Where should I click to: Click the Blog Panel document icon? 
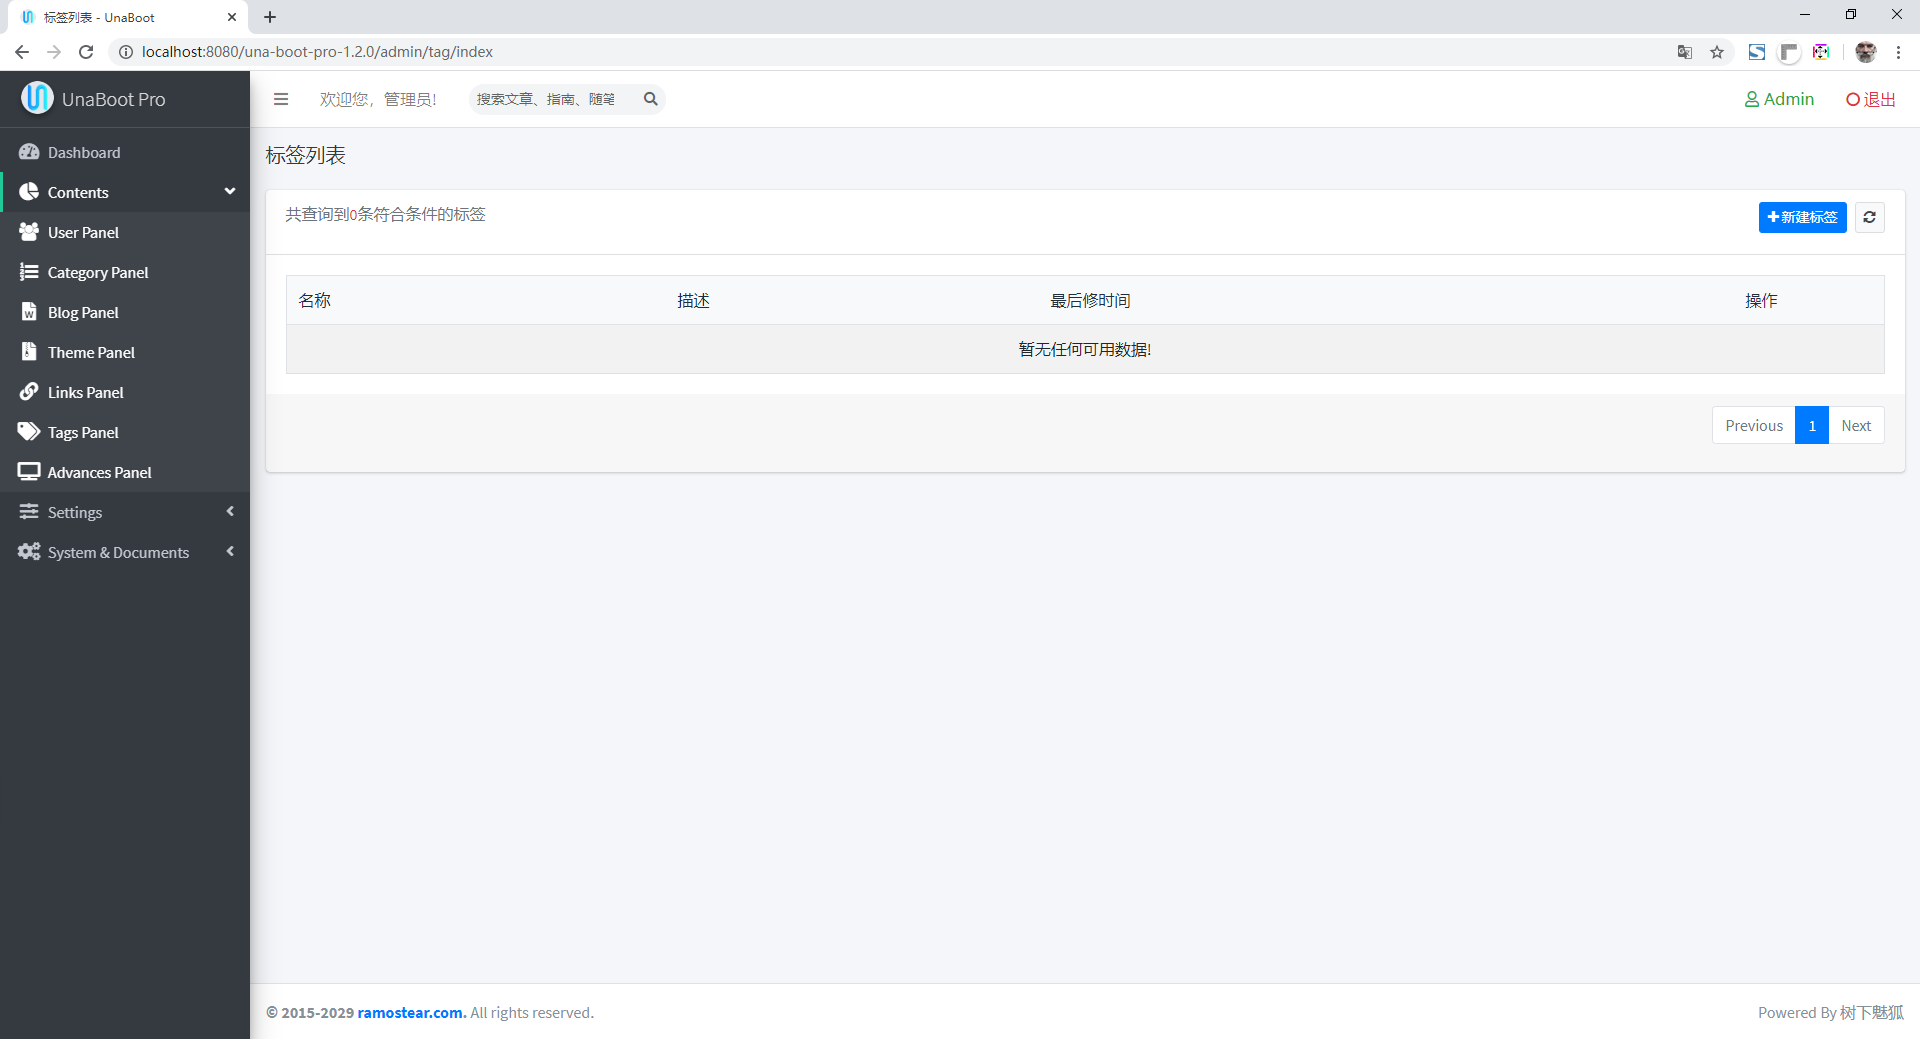pos(29,312)
